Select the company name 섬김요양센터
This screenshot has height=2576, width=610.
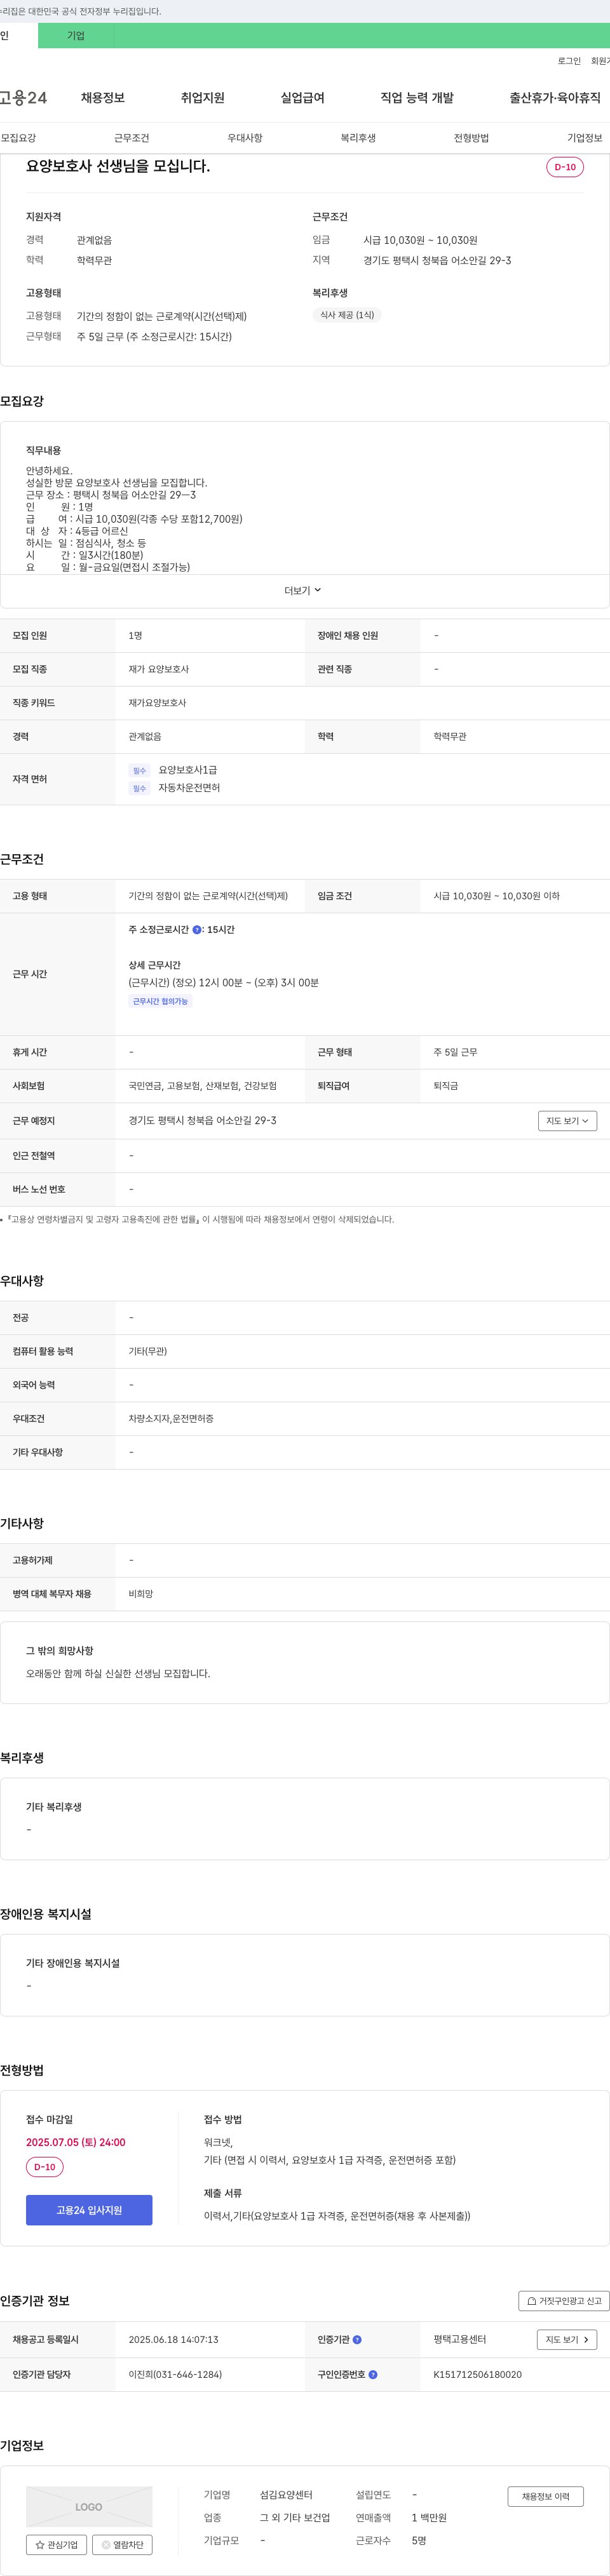(286, 2495)
